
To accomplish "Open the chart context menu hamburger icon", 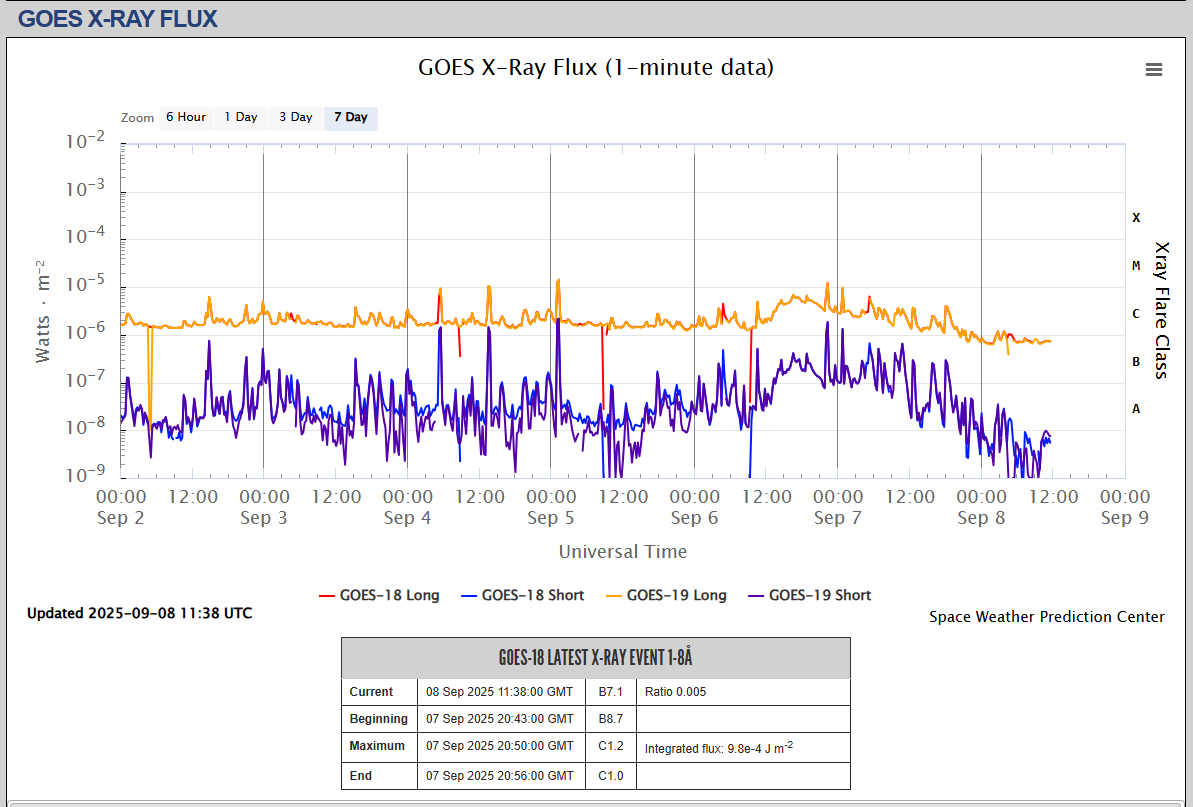I will pyautogui.click(x=1153, y=69).
